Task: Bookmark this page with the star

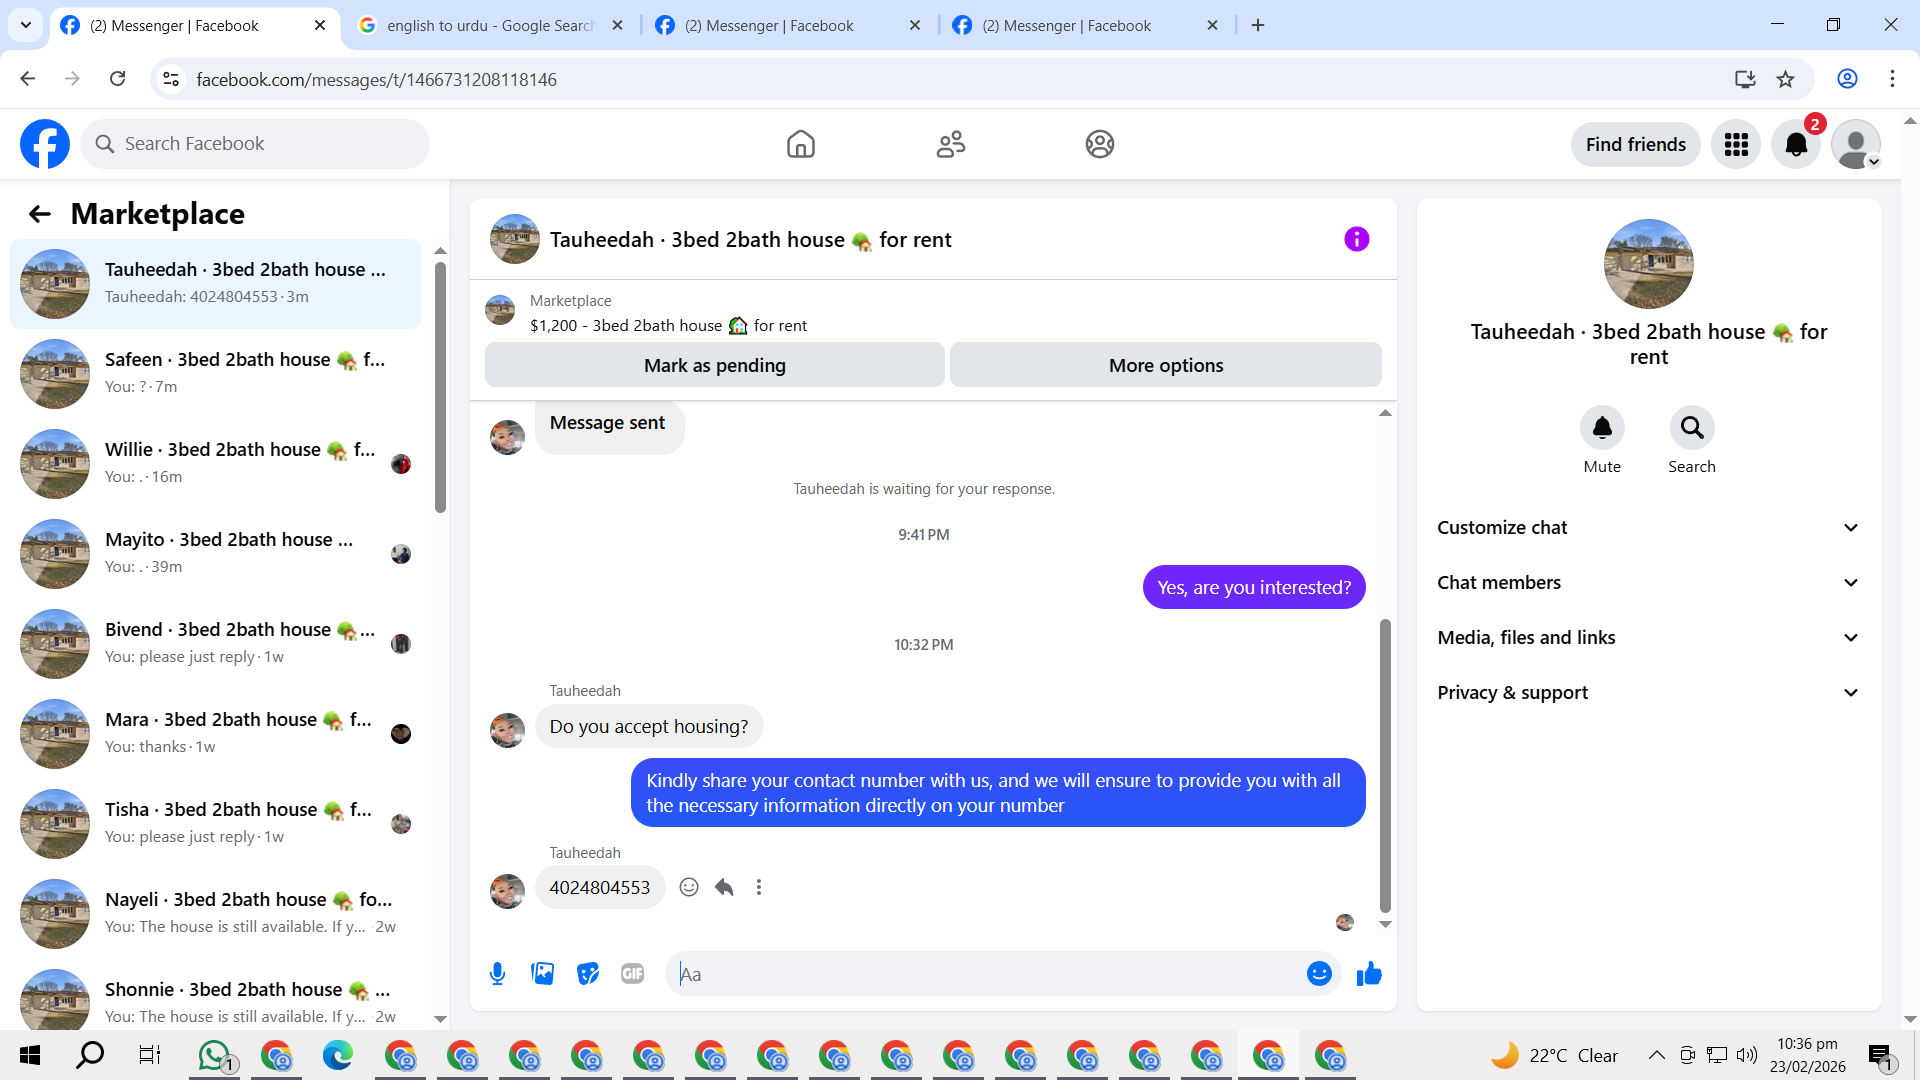Action: 1785,79
